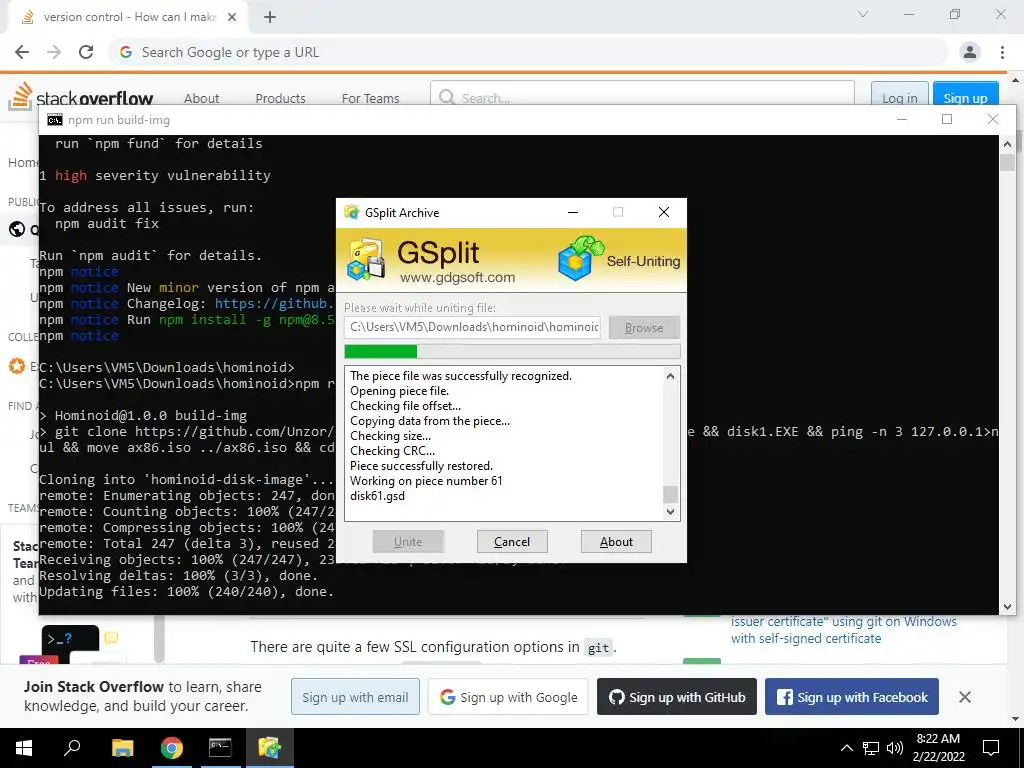Viewport: 1024px width, 768px height.
Task: Click the command prompt scroll-down arrow
Action: click(x=1007, y=607)
